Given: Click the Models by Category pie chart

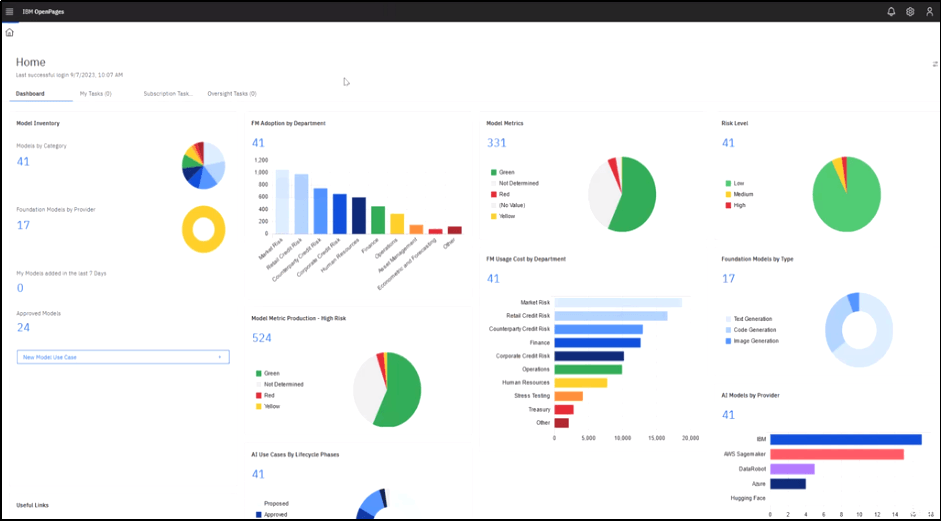Looking at the screenshot, I should pos(203,166).
